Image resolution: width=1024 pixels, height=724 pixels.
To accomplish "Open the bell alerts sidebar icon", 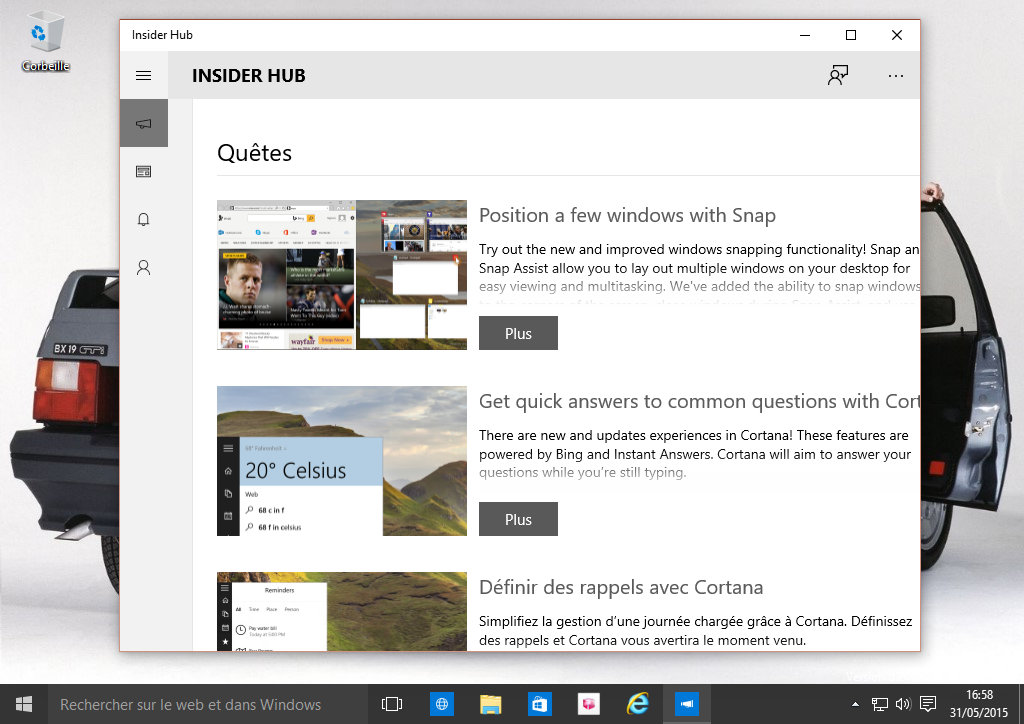I will tap(144, 219).
